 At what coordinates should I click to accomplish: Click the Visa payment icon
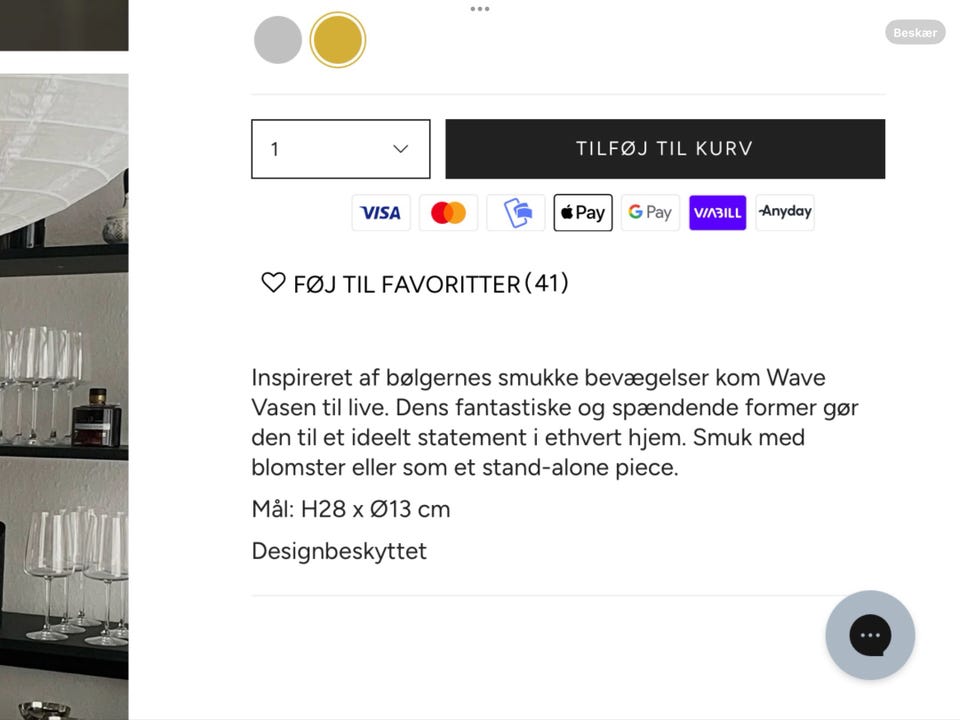pyautogui.click(x=381, y=212)
